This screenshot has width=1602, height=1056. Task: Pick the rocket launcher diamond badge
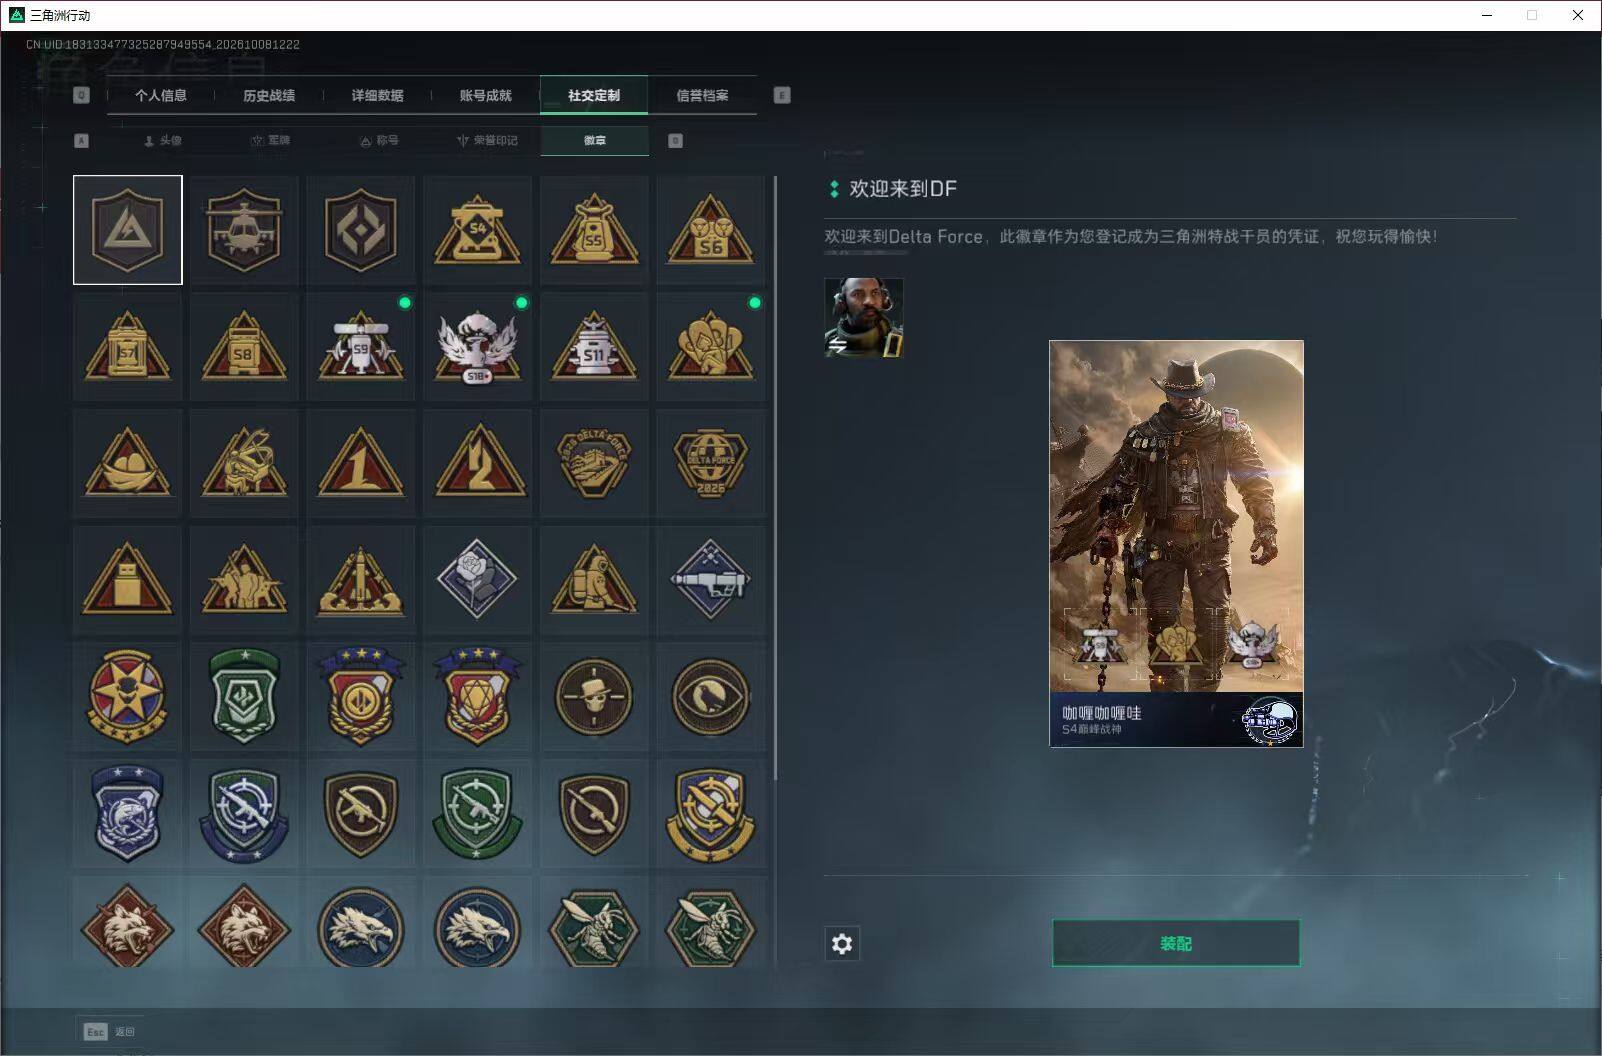point(711,579)
